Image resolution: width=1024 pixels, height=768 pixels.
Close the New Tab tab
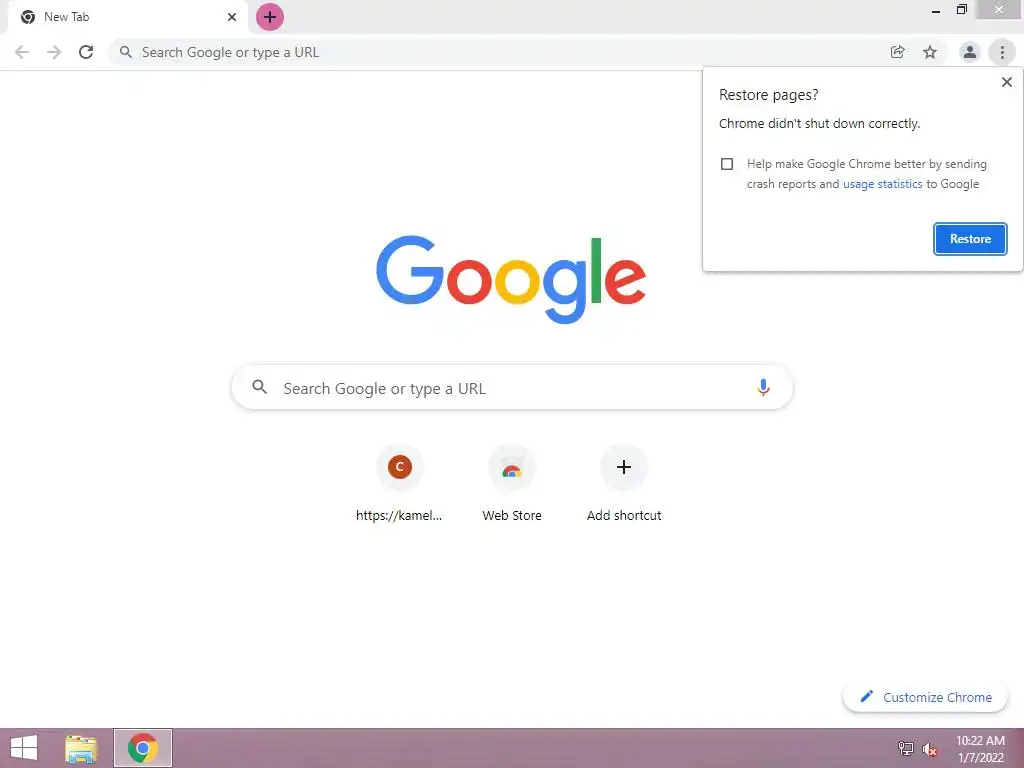[232, 17]
